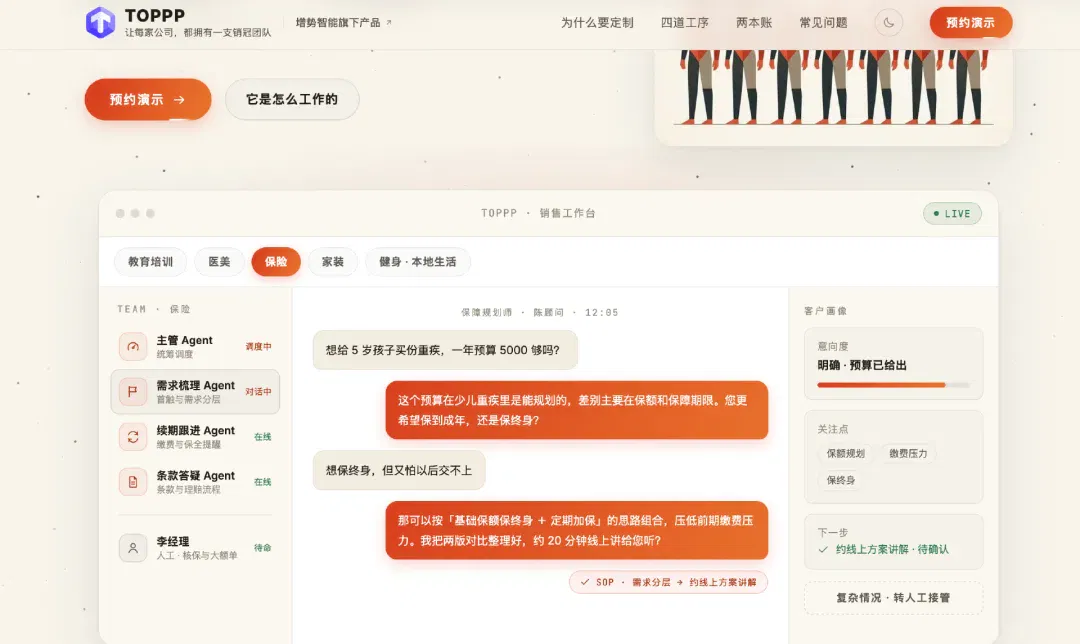Click the LIVE status badge
Viewport: 1080px width, 644px height.
click(953, 214)
